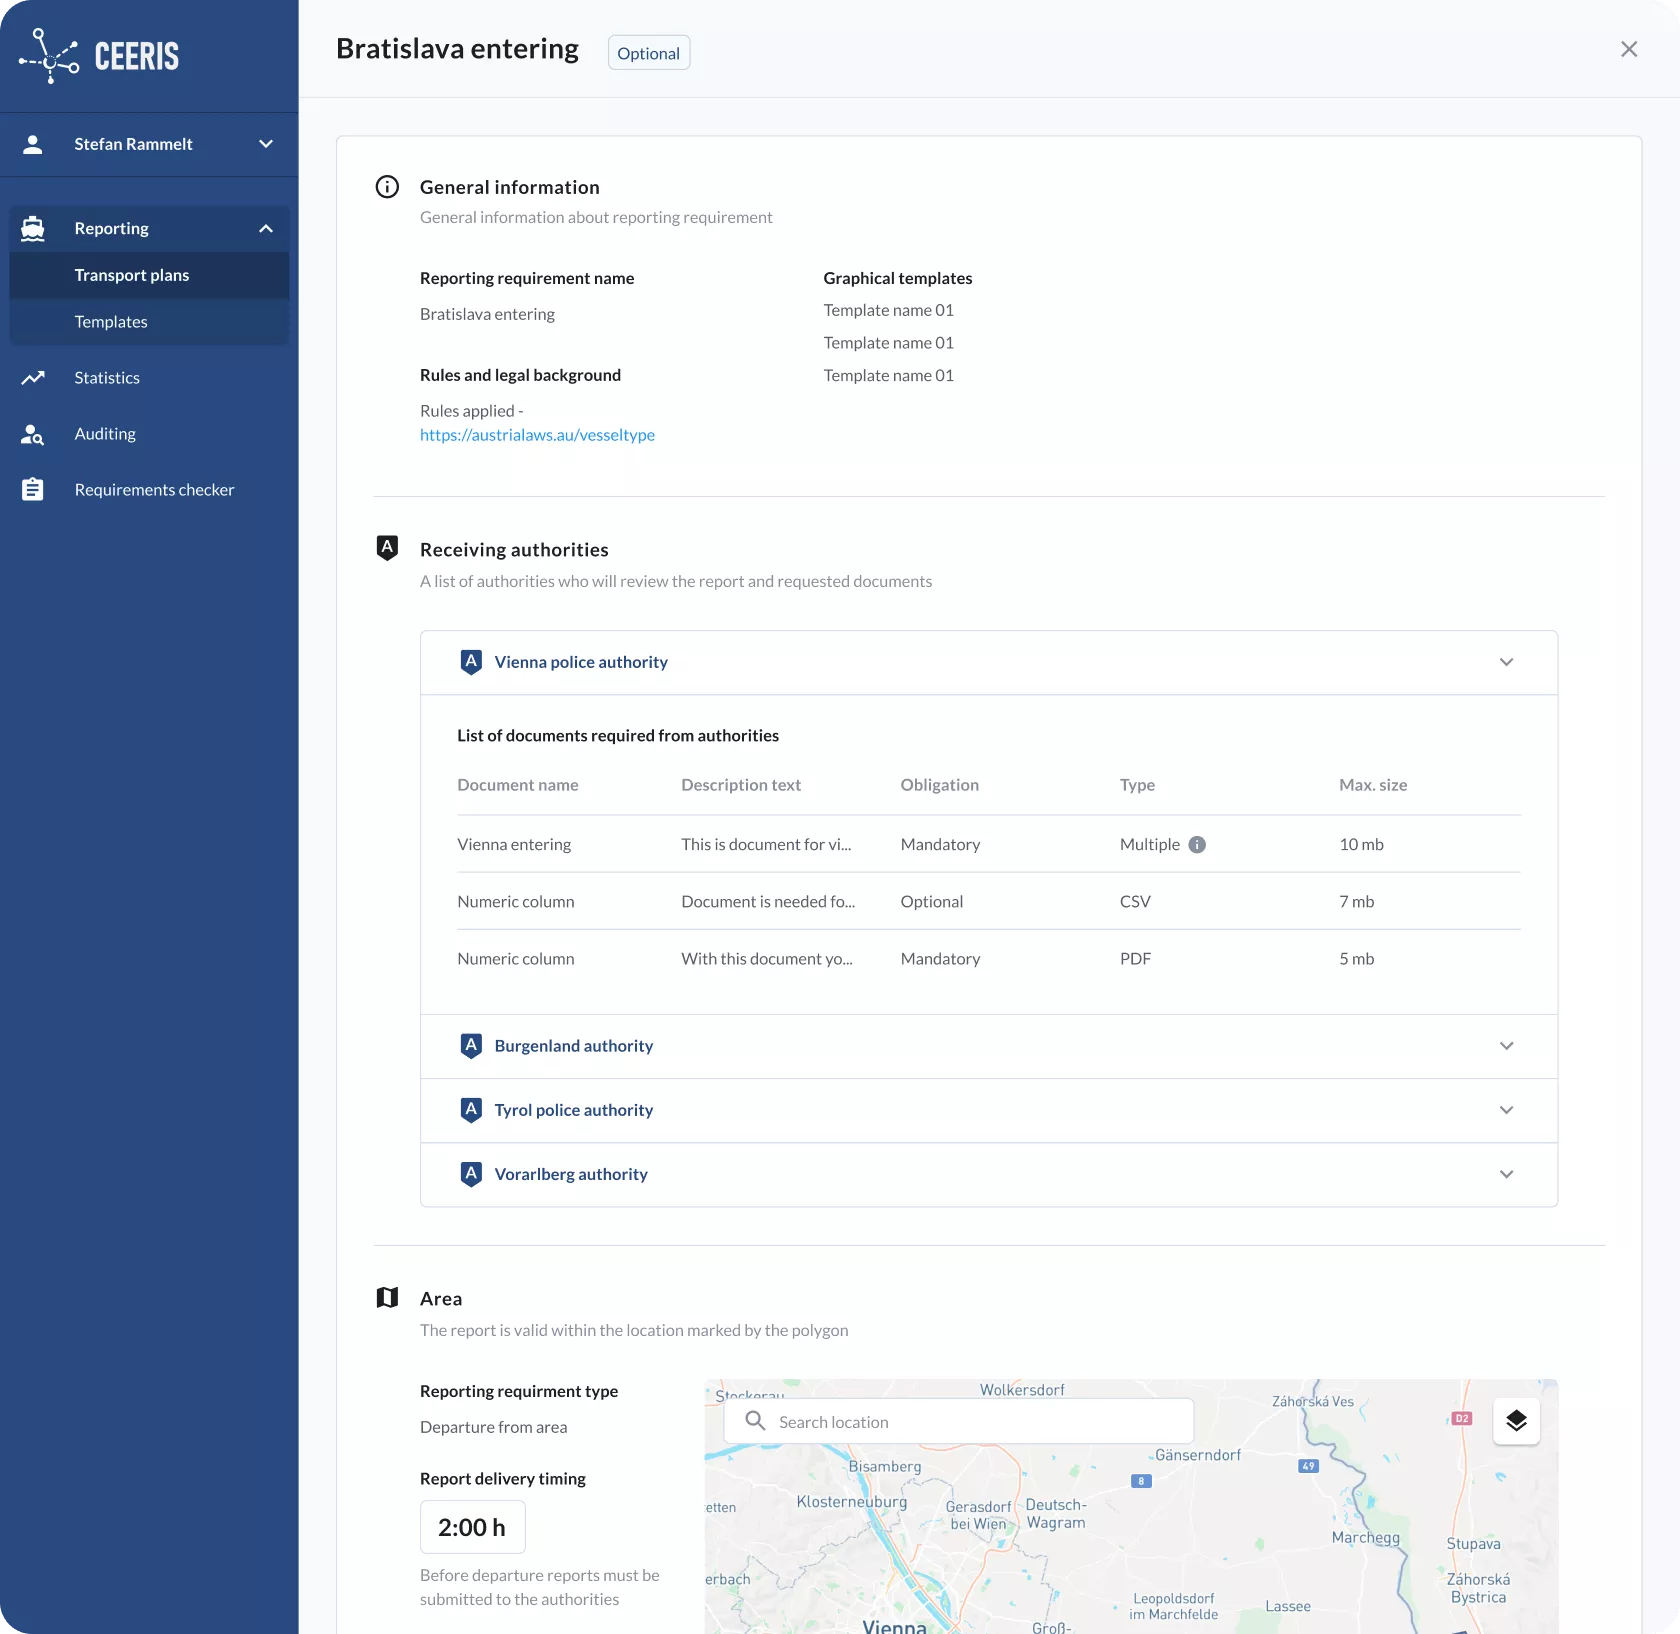The height and width of the screenshot is (1634, 1680).
Task: Open the austrialaws.au vesseltype link
Action: click(x=537, y=435)
